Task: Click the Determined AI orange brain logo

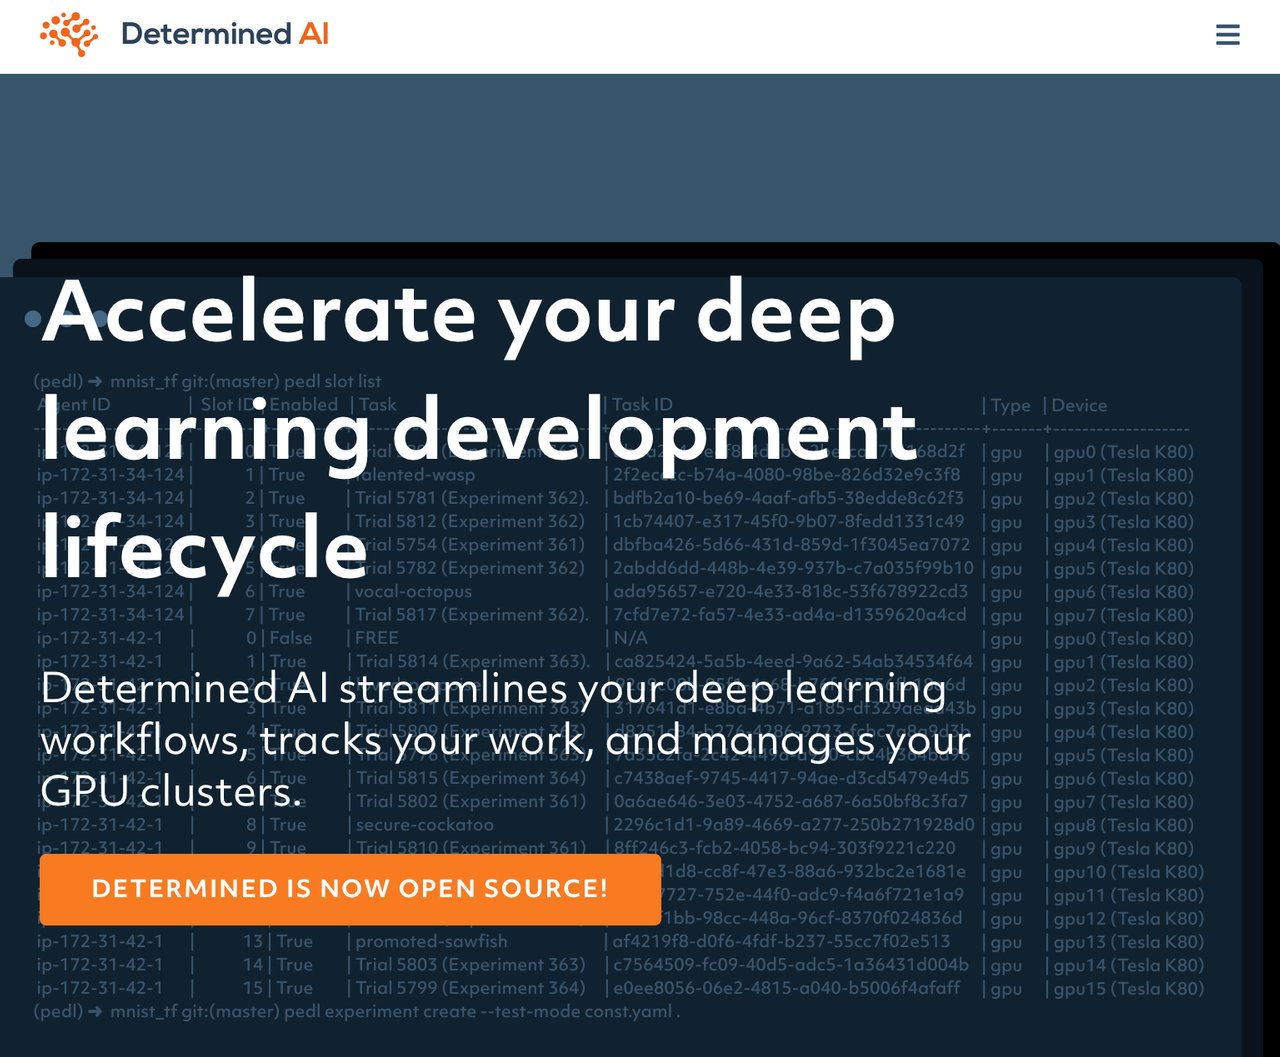Action: pyautogui.click(x=69, y=34)
